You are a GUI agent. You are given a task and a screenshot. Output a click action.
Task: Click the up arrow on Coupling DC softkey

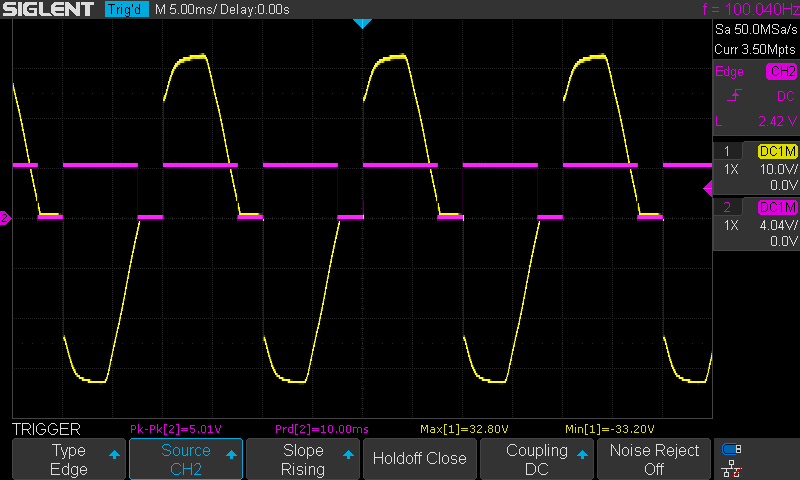point(582,454)
